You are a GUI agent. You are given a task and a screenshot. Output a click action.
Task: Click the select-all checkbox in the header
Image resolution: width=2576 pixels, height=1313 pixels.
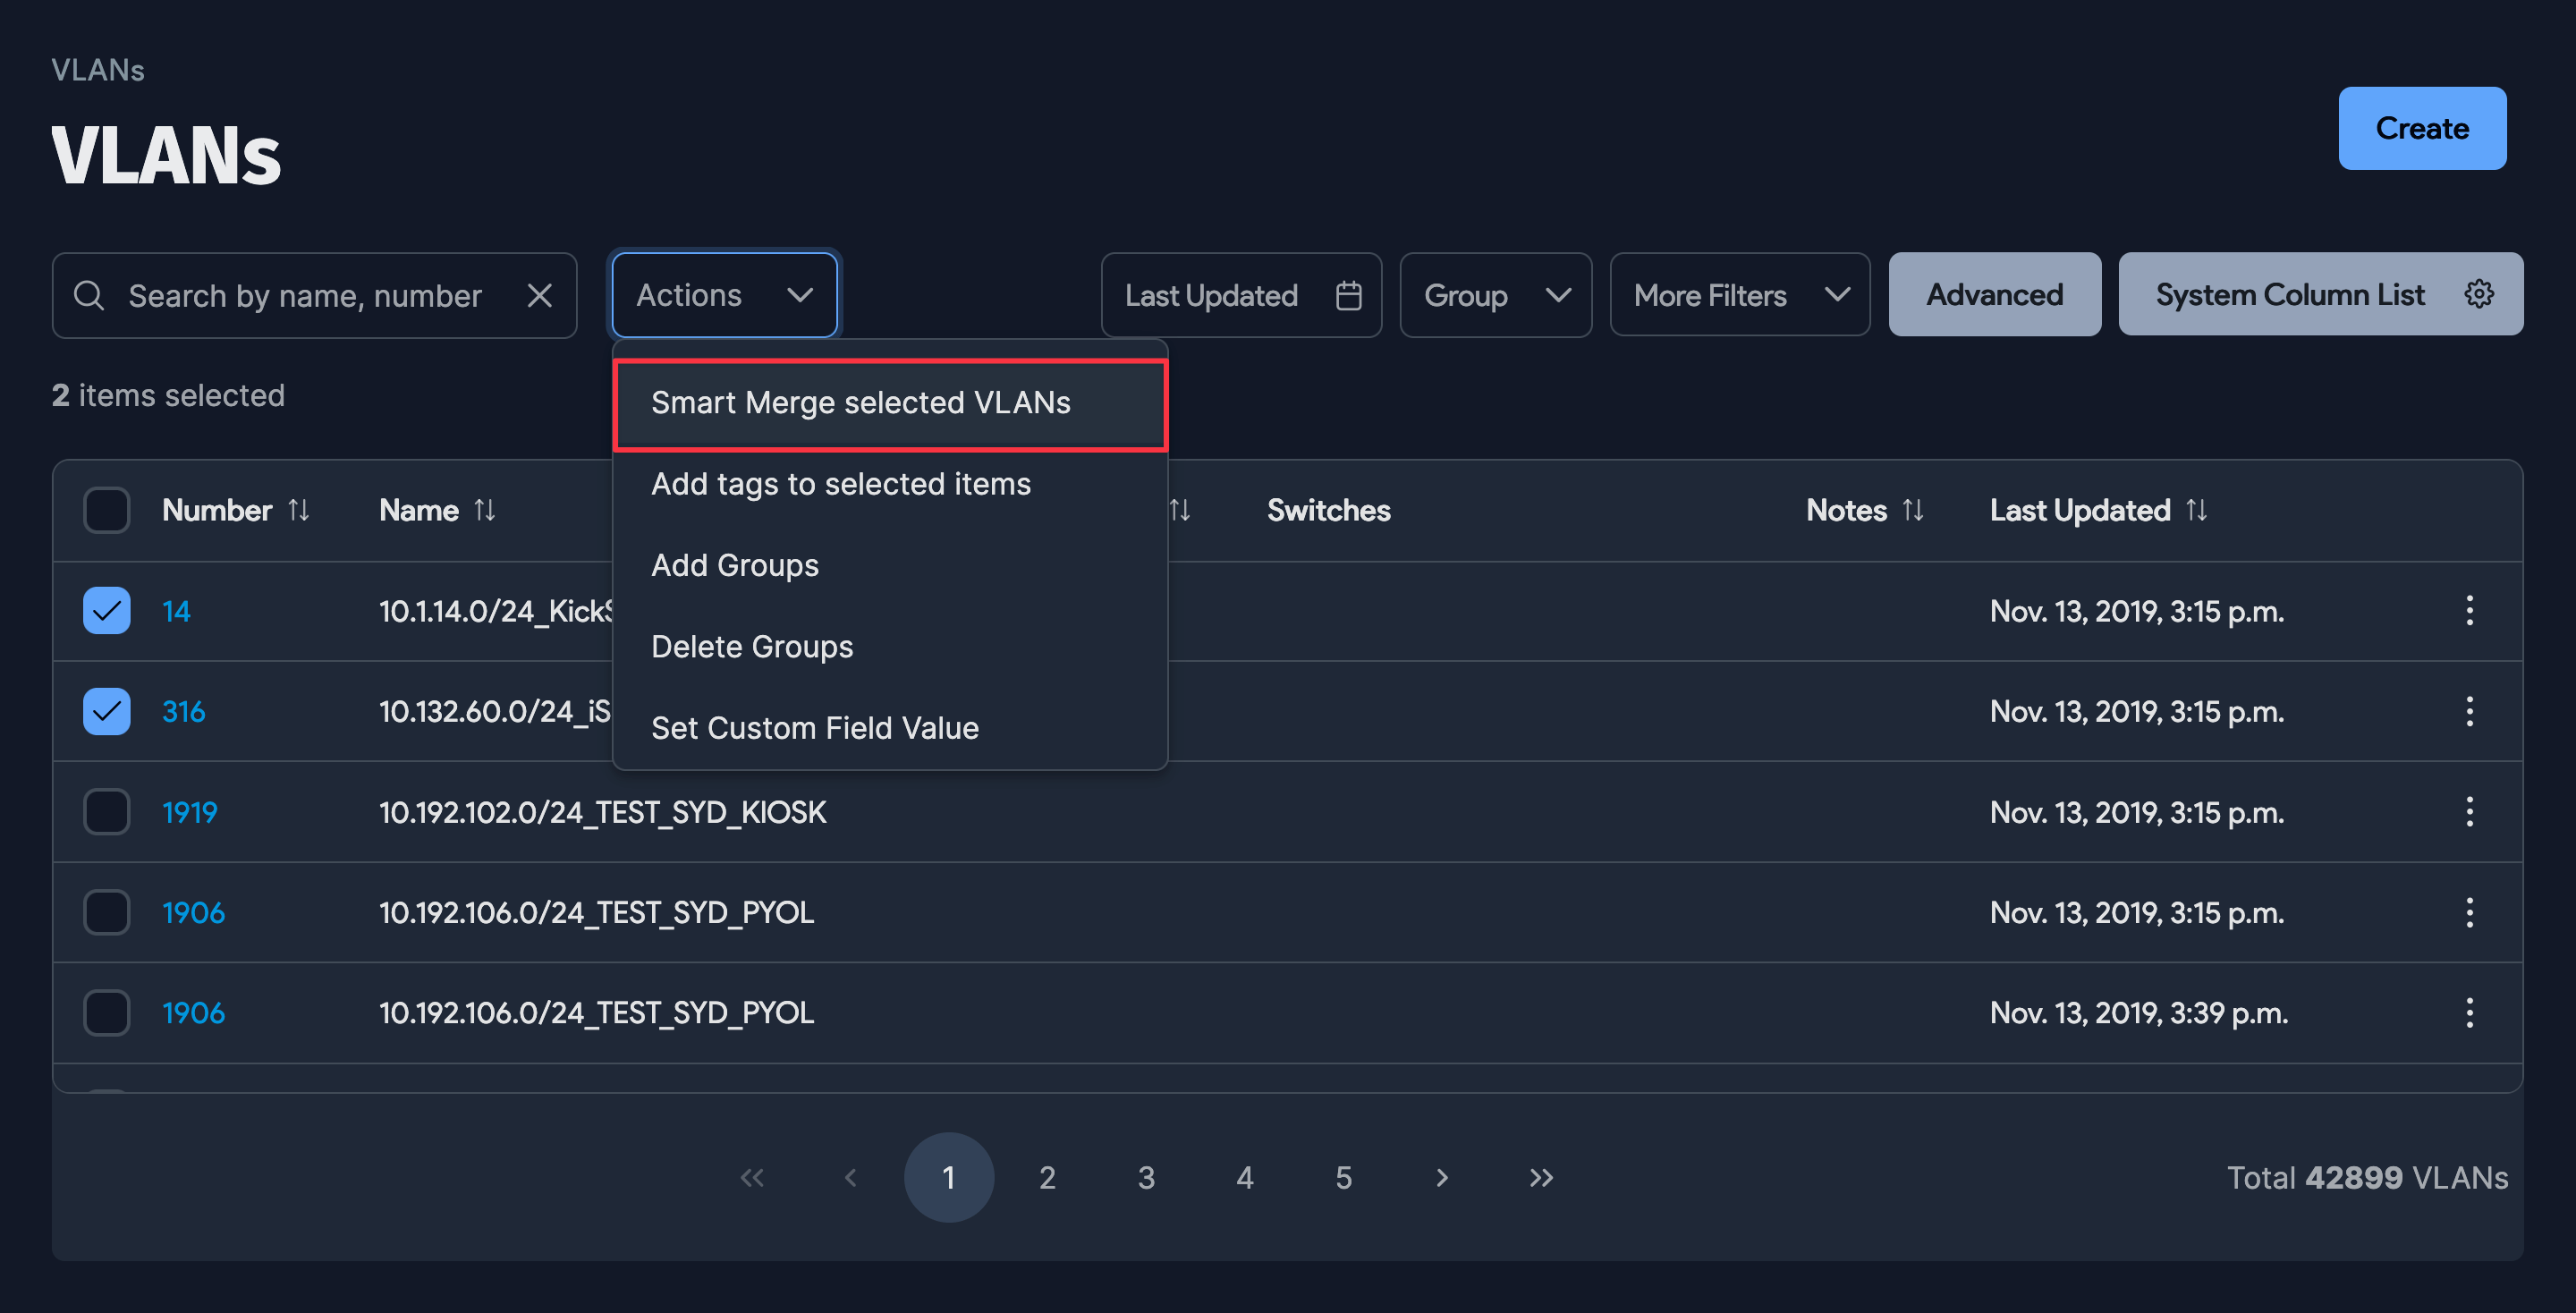(106, 510)
